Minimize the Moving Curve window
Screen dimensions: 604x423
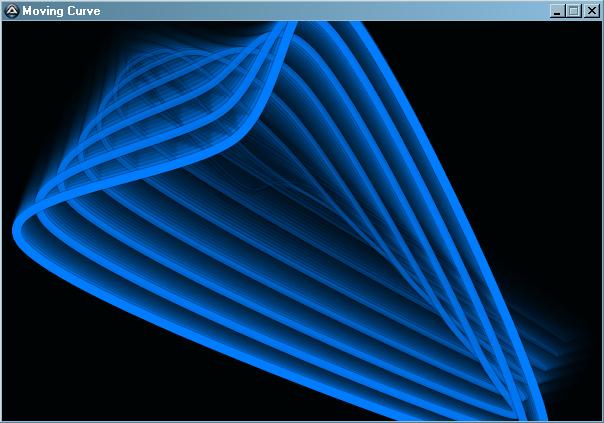(x=557, y=11)
